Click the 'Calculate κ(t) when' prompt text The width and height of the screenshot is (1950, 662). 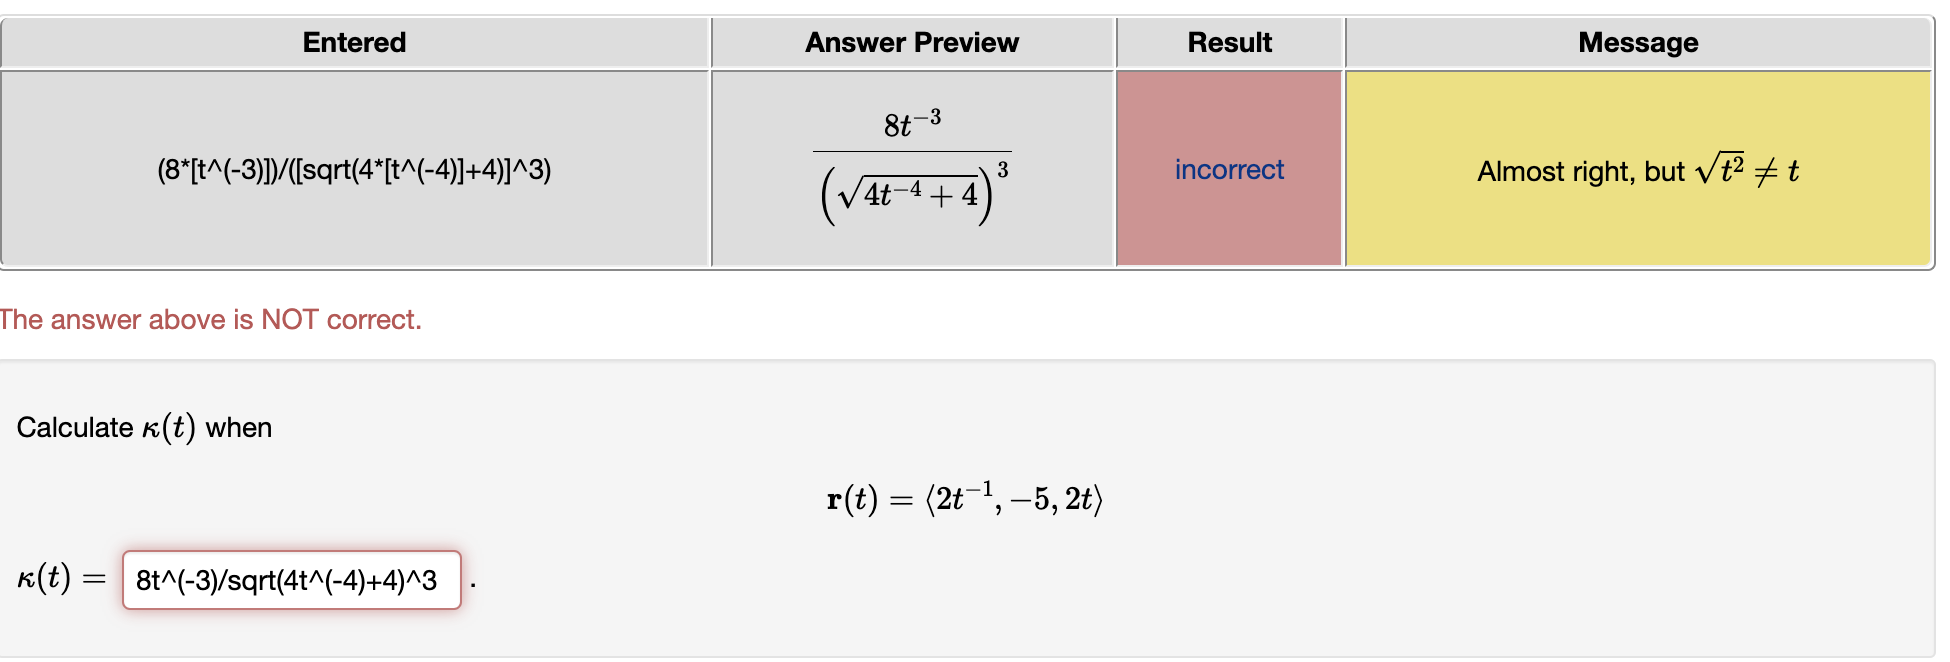[145, 427]
